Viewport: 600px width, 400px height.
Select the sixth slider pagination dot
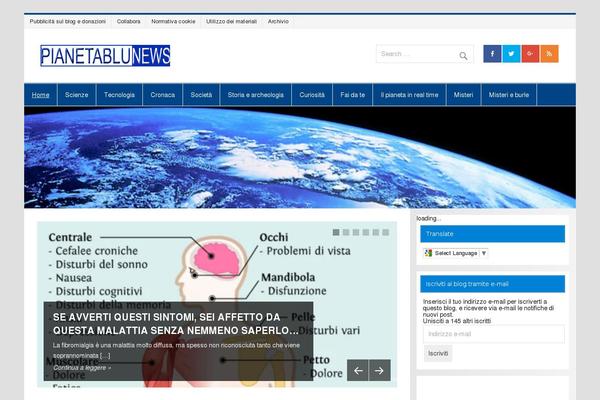tap(386, 232)
